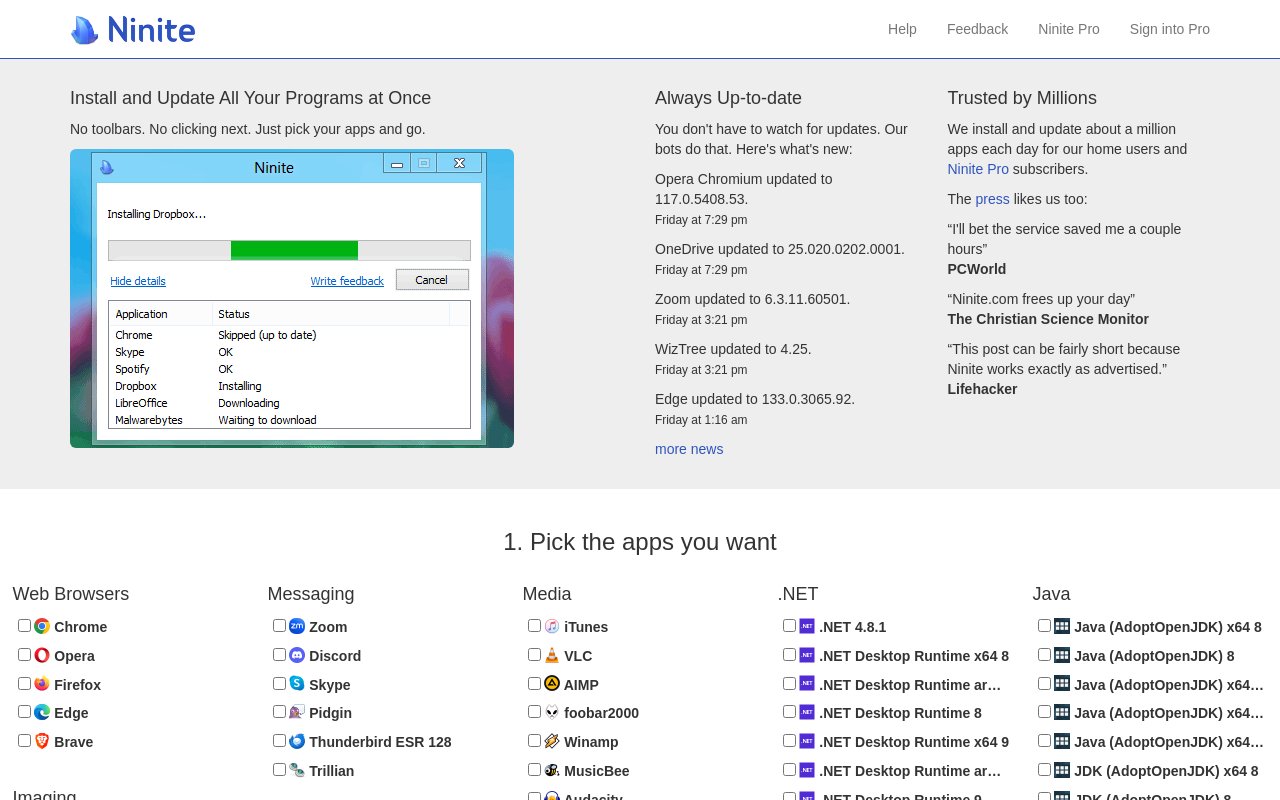Click the Edge label text
This screenshot has width=1280, height=800.
(71, 713)
